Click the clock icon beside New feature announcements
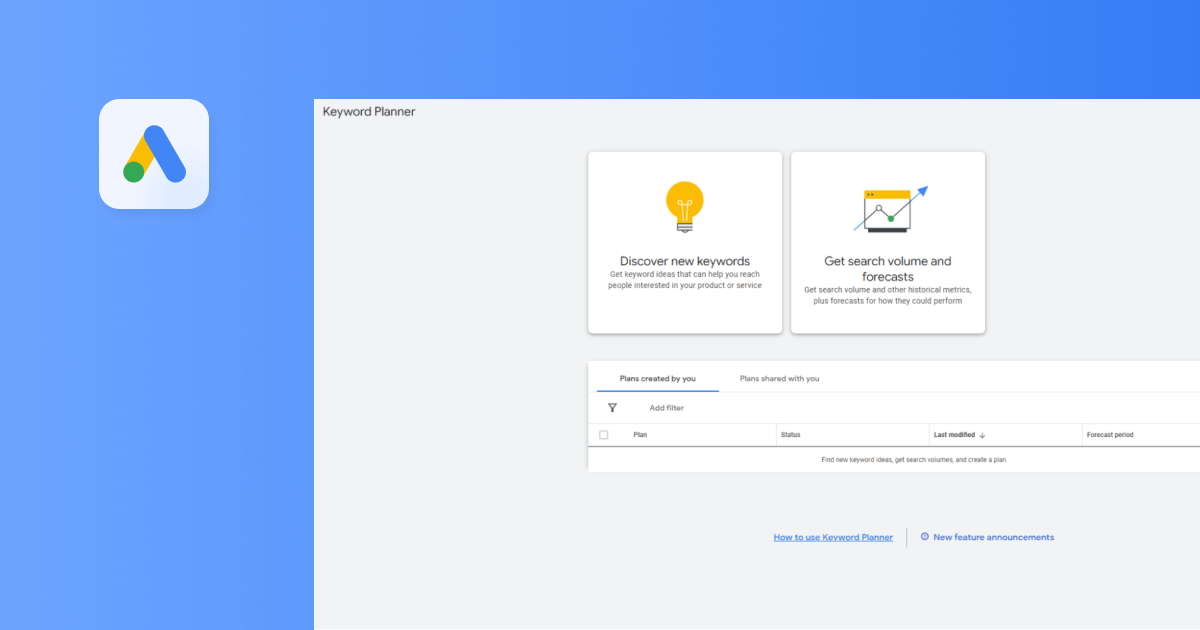This screenshot has width=1200, height=630. [x=925, y=537]
